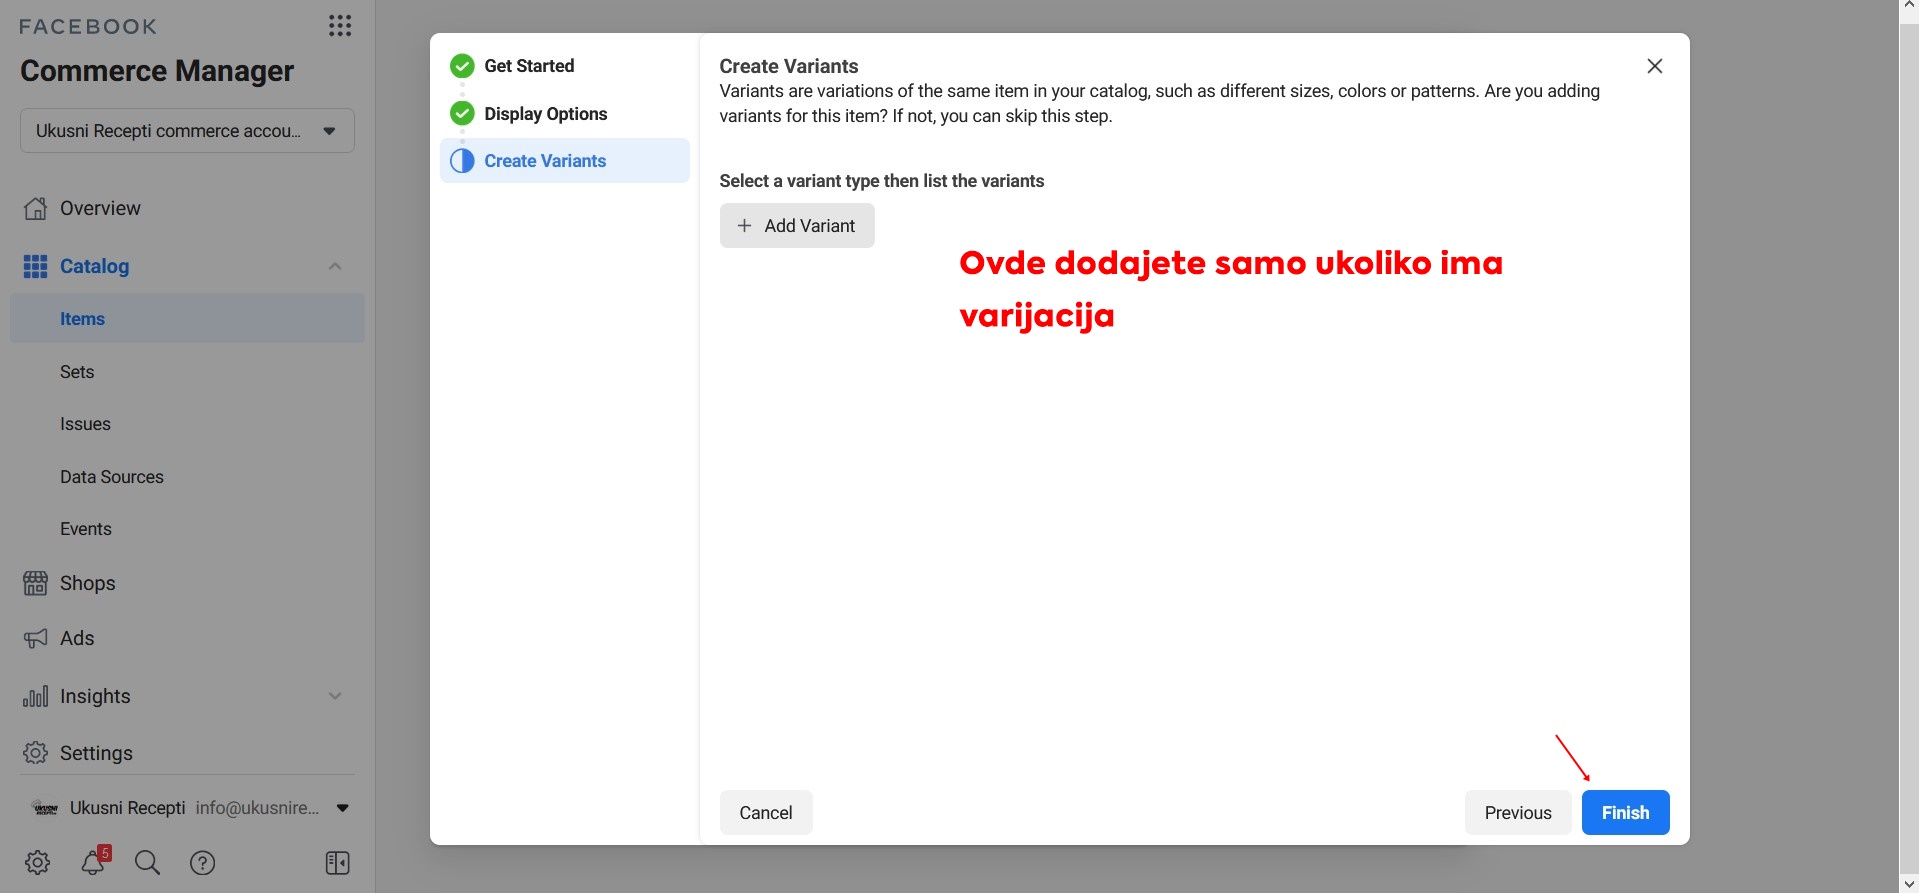The height and width of the screenshot is (893, 1919).
Task: Open Ukusni Recepti commerce account dropdown
Action: coord(187,131)
